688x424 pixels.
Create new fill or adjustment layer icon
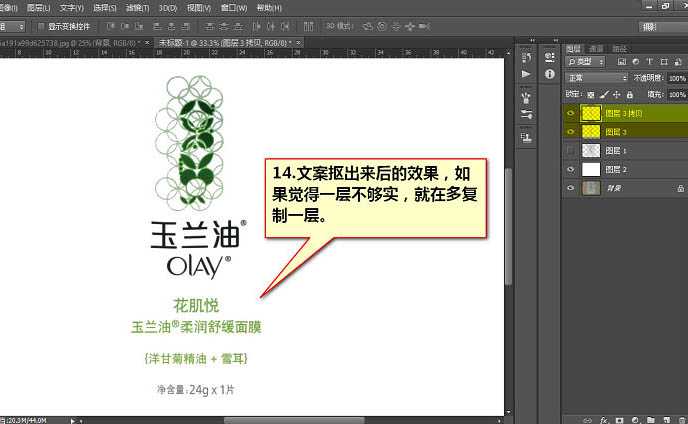(x=635, y=420)
